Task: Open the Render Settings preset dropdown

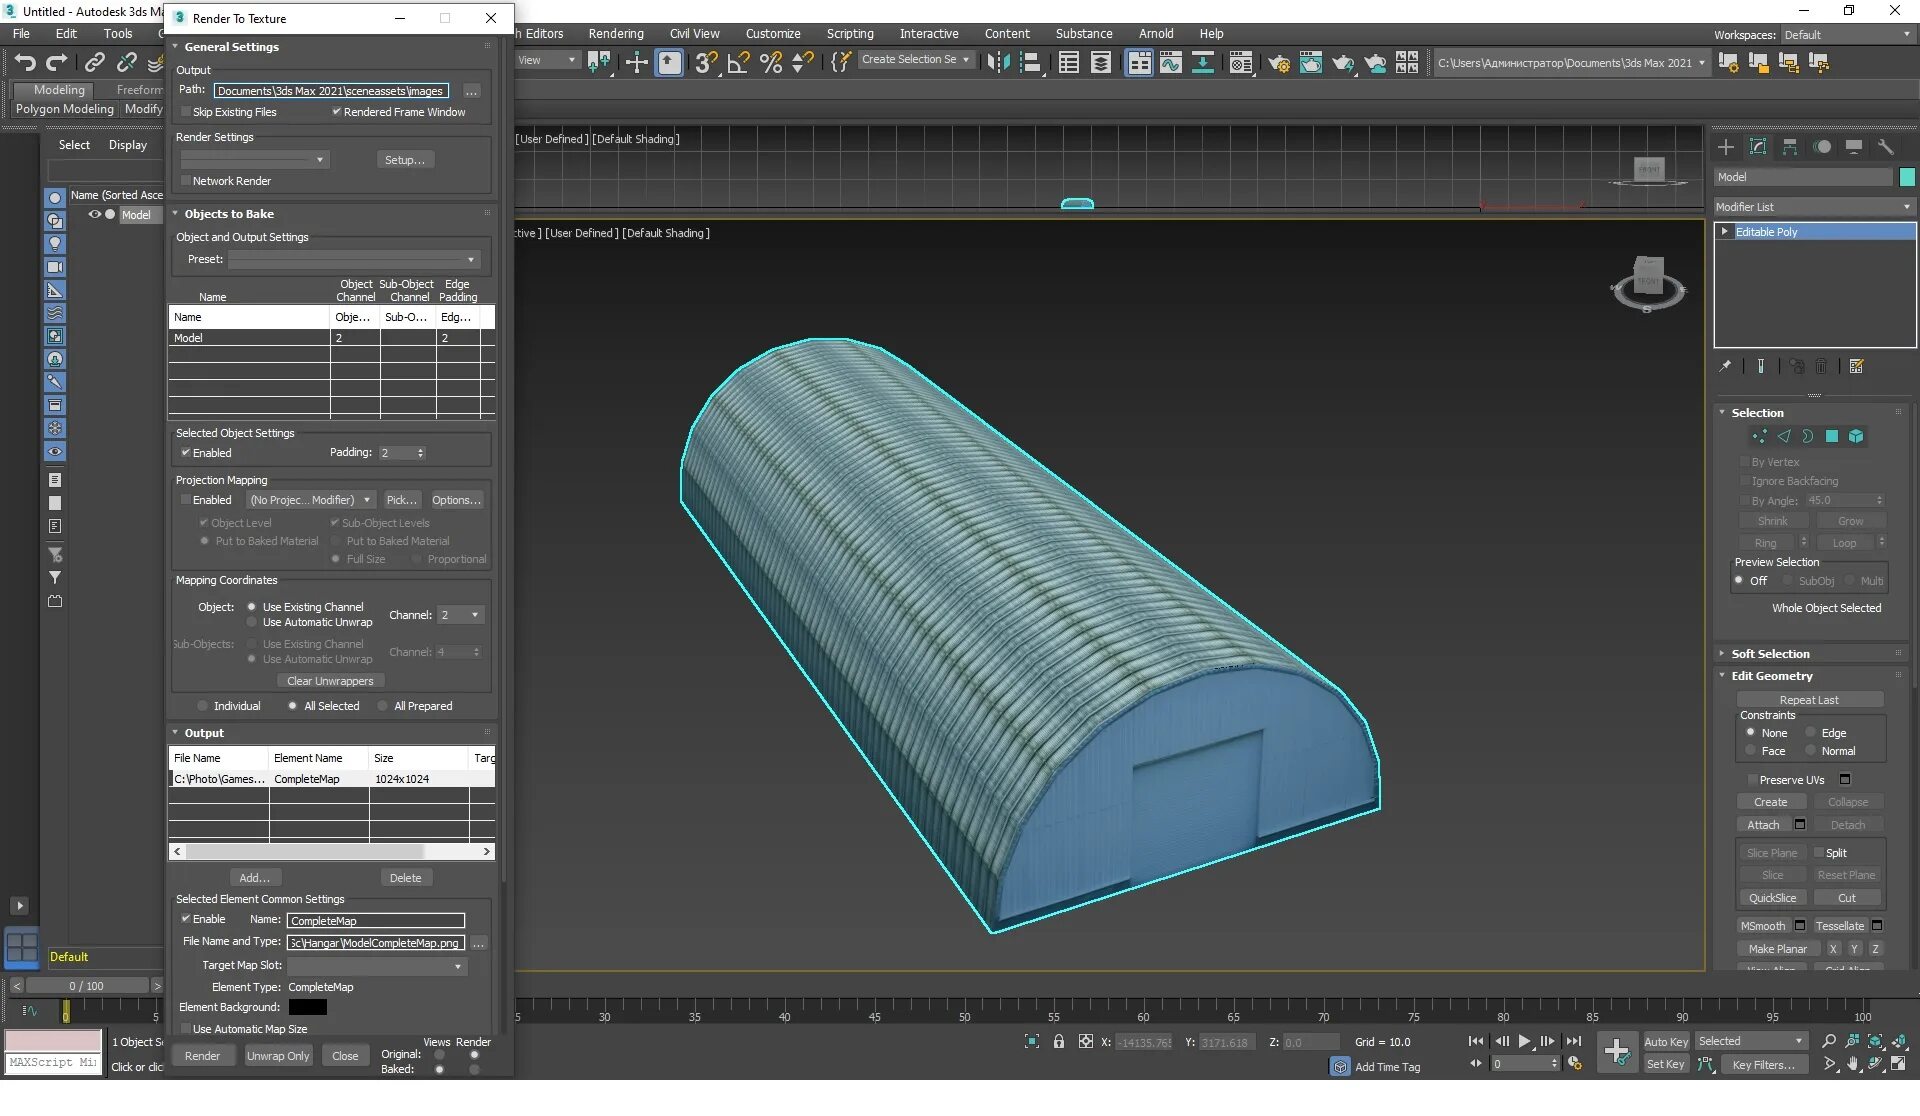Action: (254, 160)
